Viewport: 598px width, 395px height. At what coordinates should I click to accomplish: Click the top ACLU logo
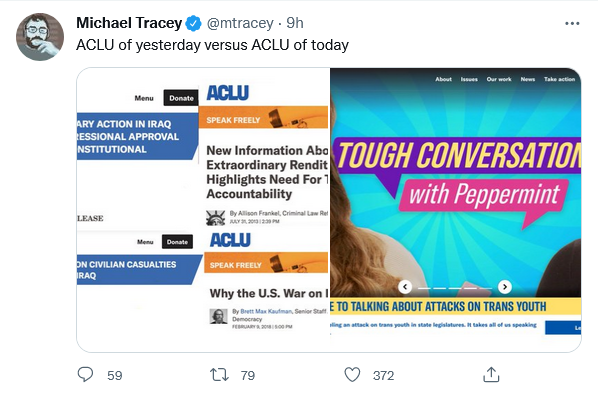[x=228, y=93]
